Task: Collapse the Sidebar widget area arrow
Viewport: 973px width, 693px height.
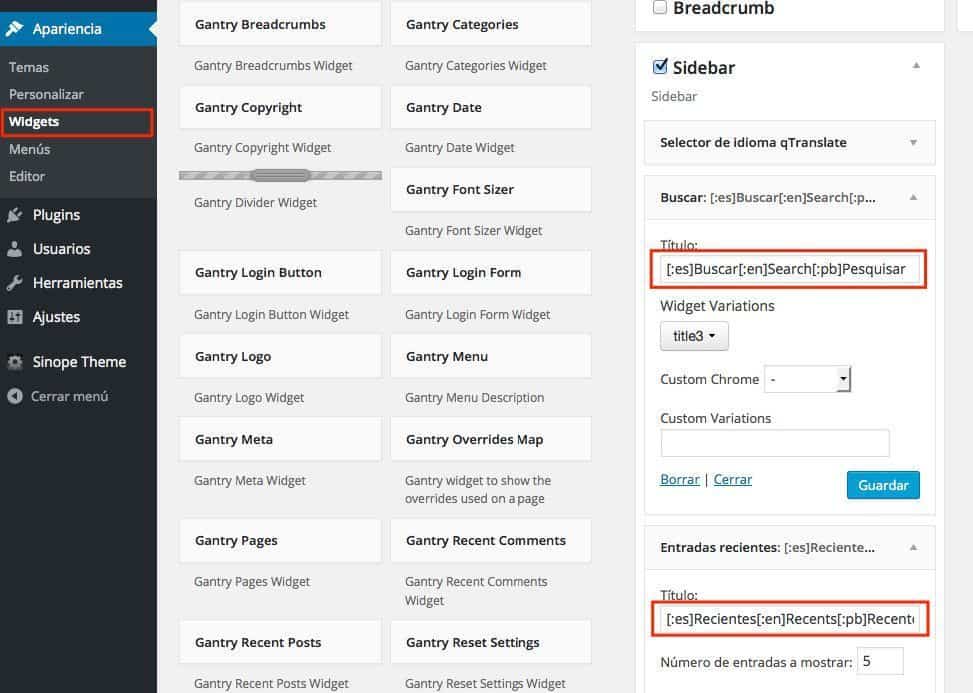Action: coord(916,66)
